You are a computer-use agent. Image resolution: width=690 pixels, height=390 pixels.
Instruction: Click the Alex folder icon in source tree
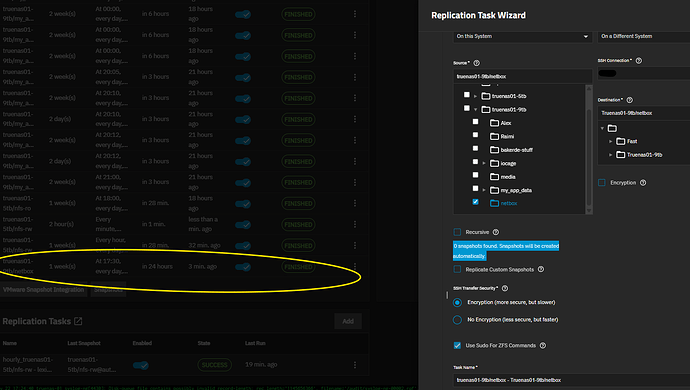pyautogui.click(x=494, y=123)
